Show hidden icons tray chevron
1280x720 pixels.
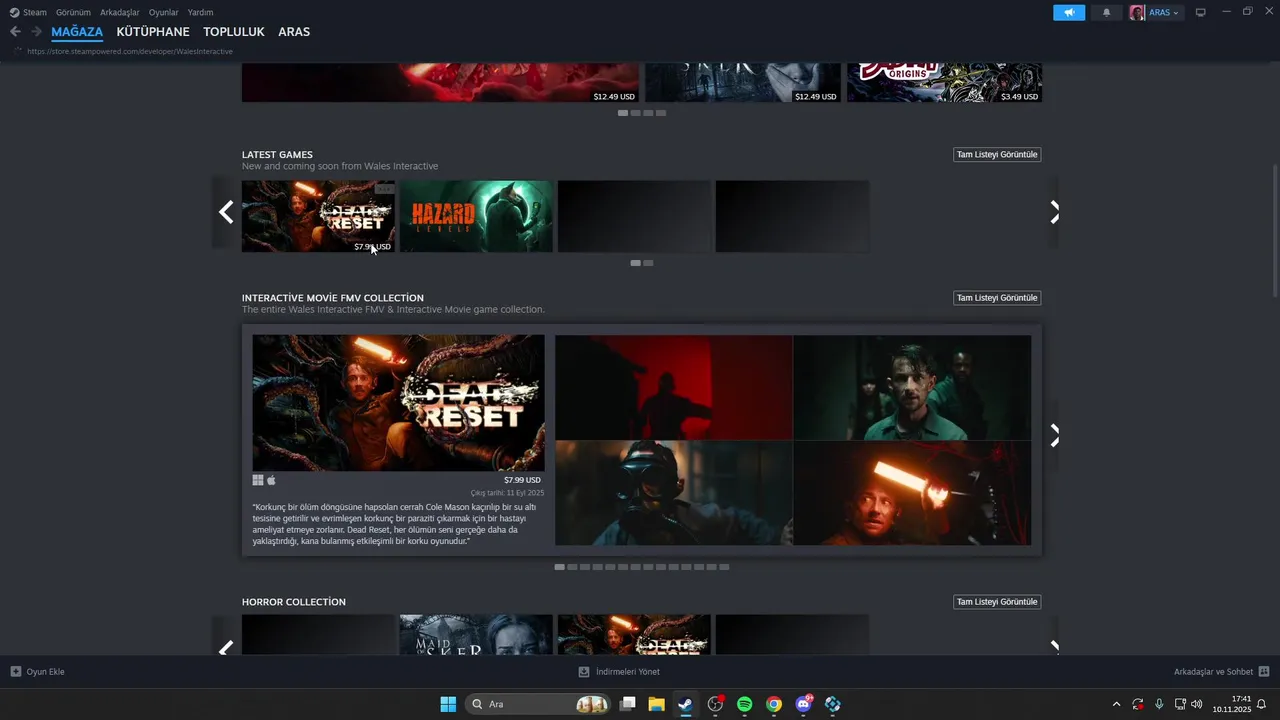[x=1116, y=704]
